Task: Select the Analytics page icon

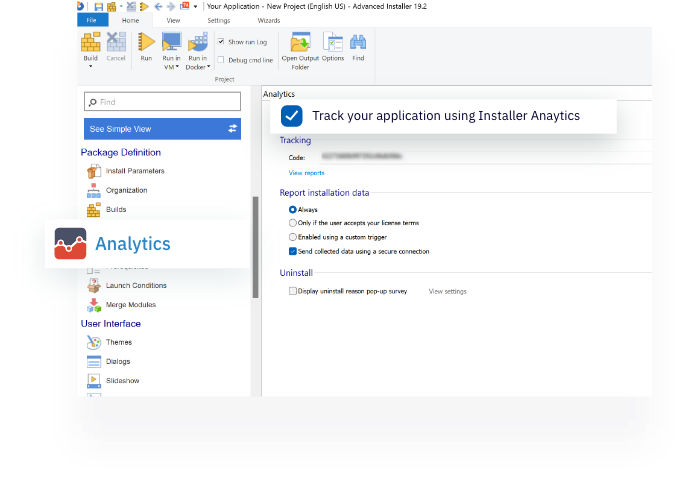Action: tap(70, 243)
